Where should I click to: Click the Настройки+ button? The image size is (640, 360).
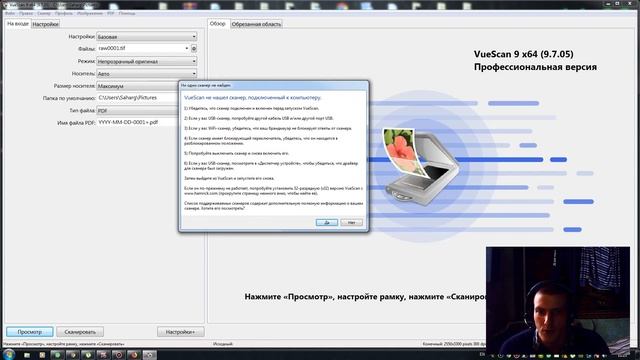[x=180, y=332]
